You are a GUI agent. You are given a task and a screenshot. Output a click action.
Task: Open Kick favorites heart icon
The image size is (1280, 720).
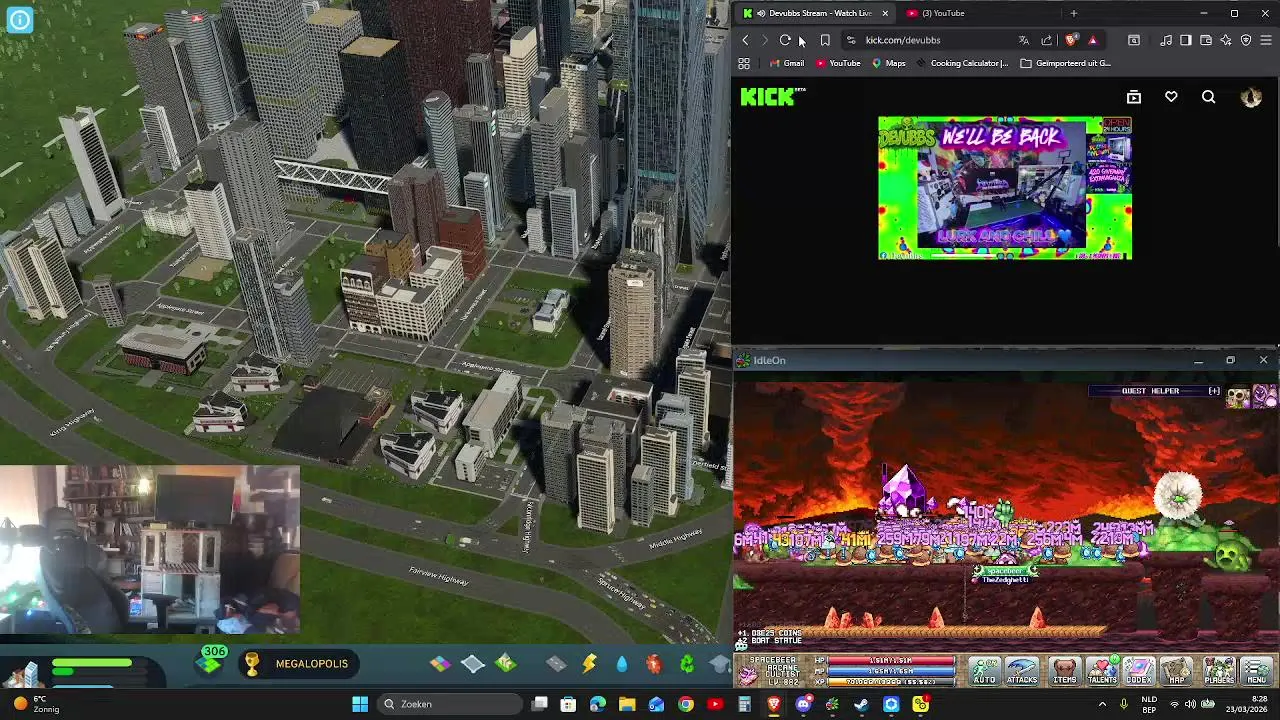1171,97
